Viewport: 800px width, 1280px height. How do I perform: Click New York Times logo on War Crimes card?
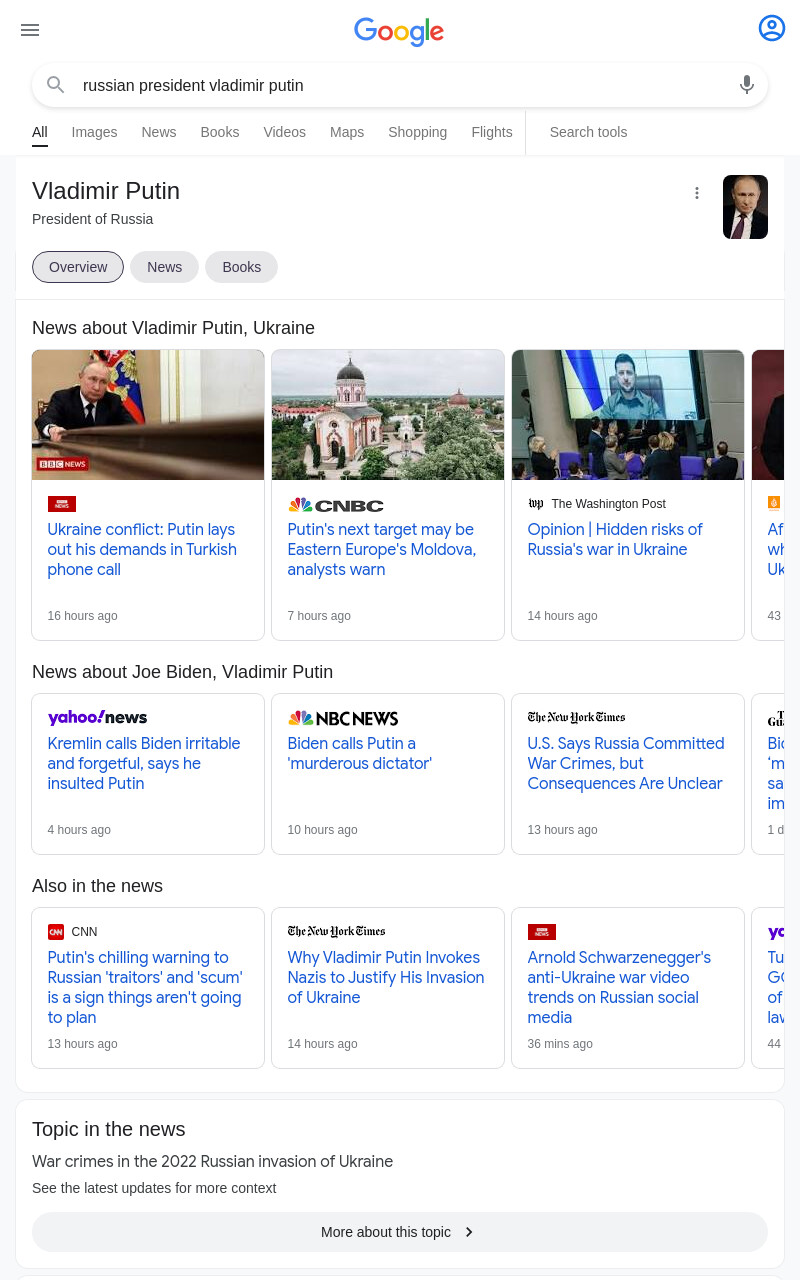click(x=576, y=717)
